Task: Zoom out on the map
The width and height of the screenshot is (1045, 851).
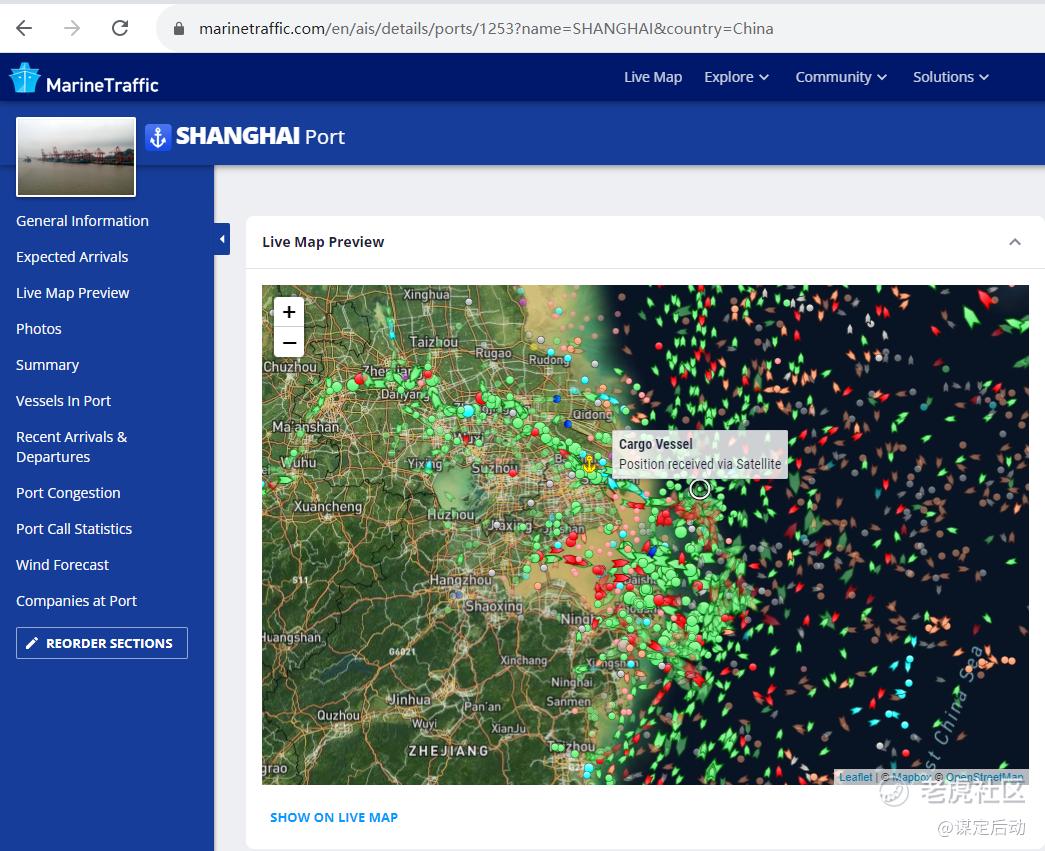Action: pyautogui.click(x=289, y=343)
